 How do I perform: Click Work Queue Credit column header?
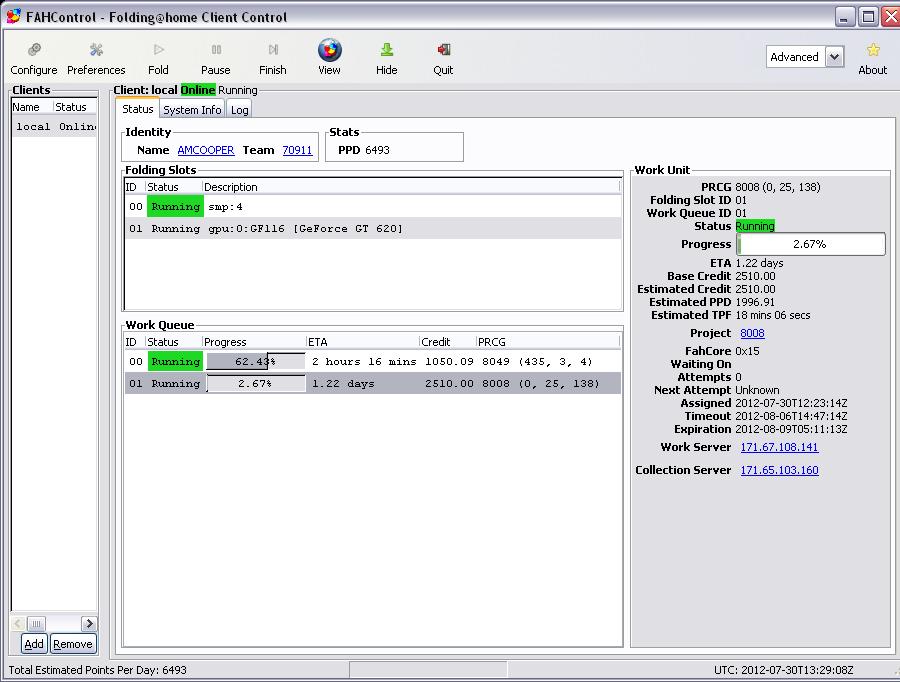[x=448, y=342]
